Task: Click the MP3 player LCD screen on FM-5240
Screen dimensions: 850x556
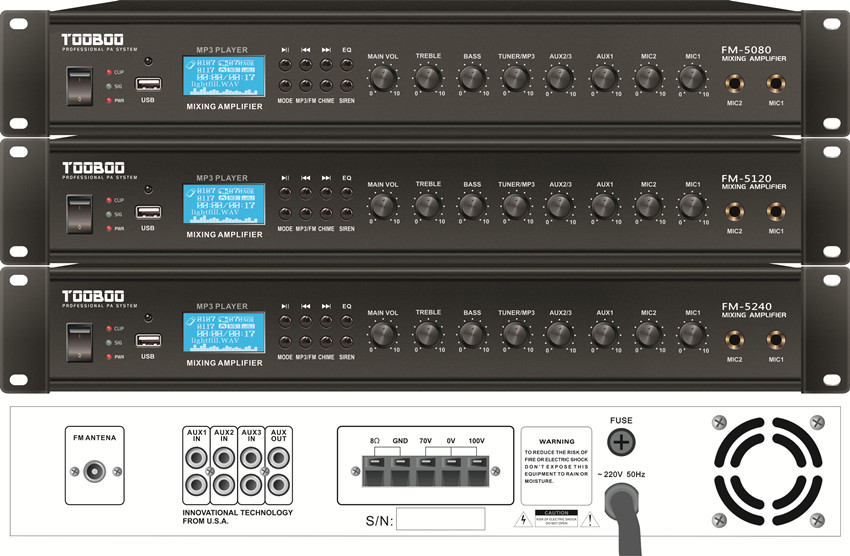Action: 224,332
